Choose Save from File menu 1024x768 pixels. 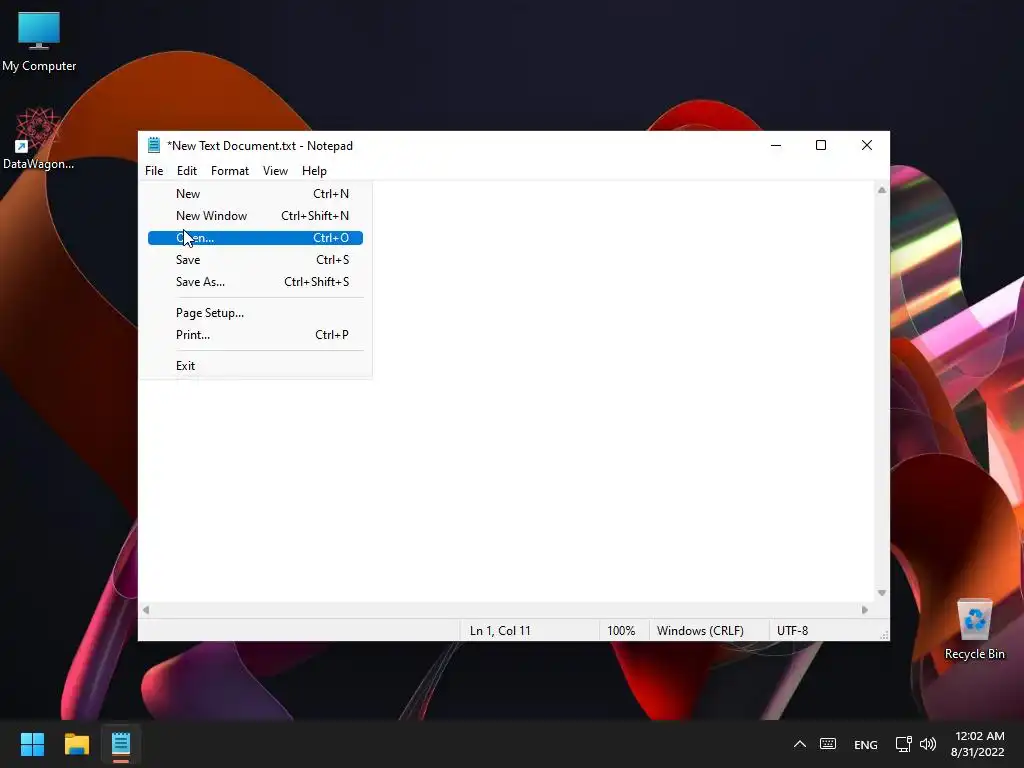click(255, 260)
